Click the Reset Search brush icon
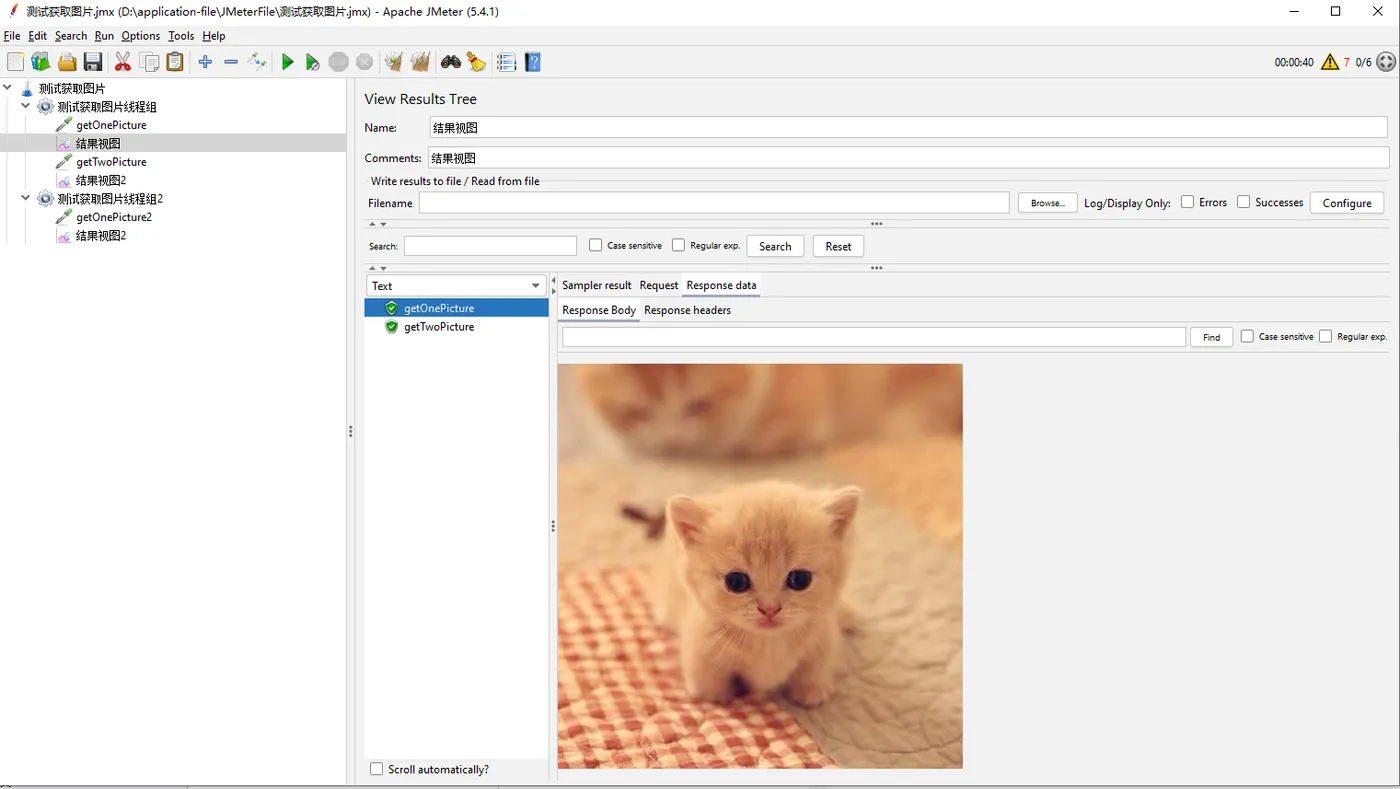This screenshot has width=1400, height=789. tap(477, 62)
